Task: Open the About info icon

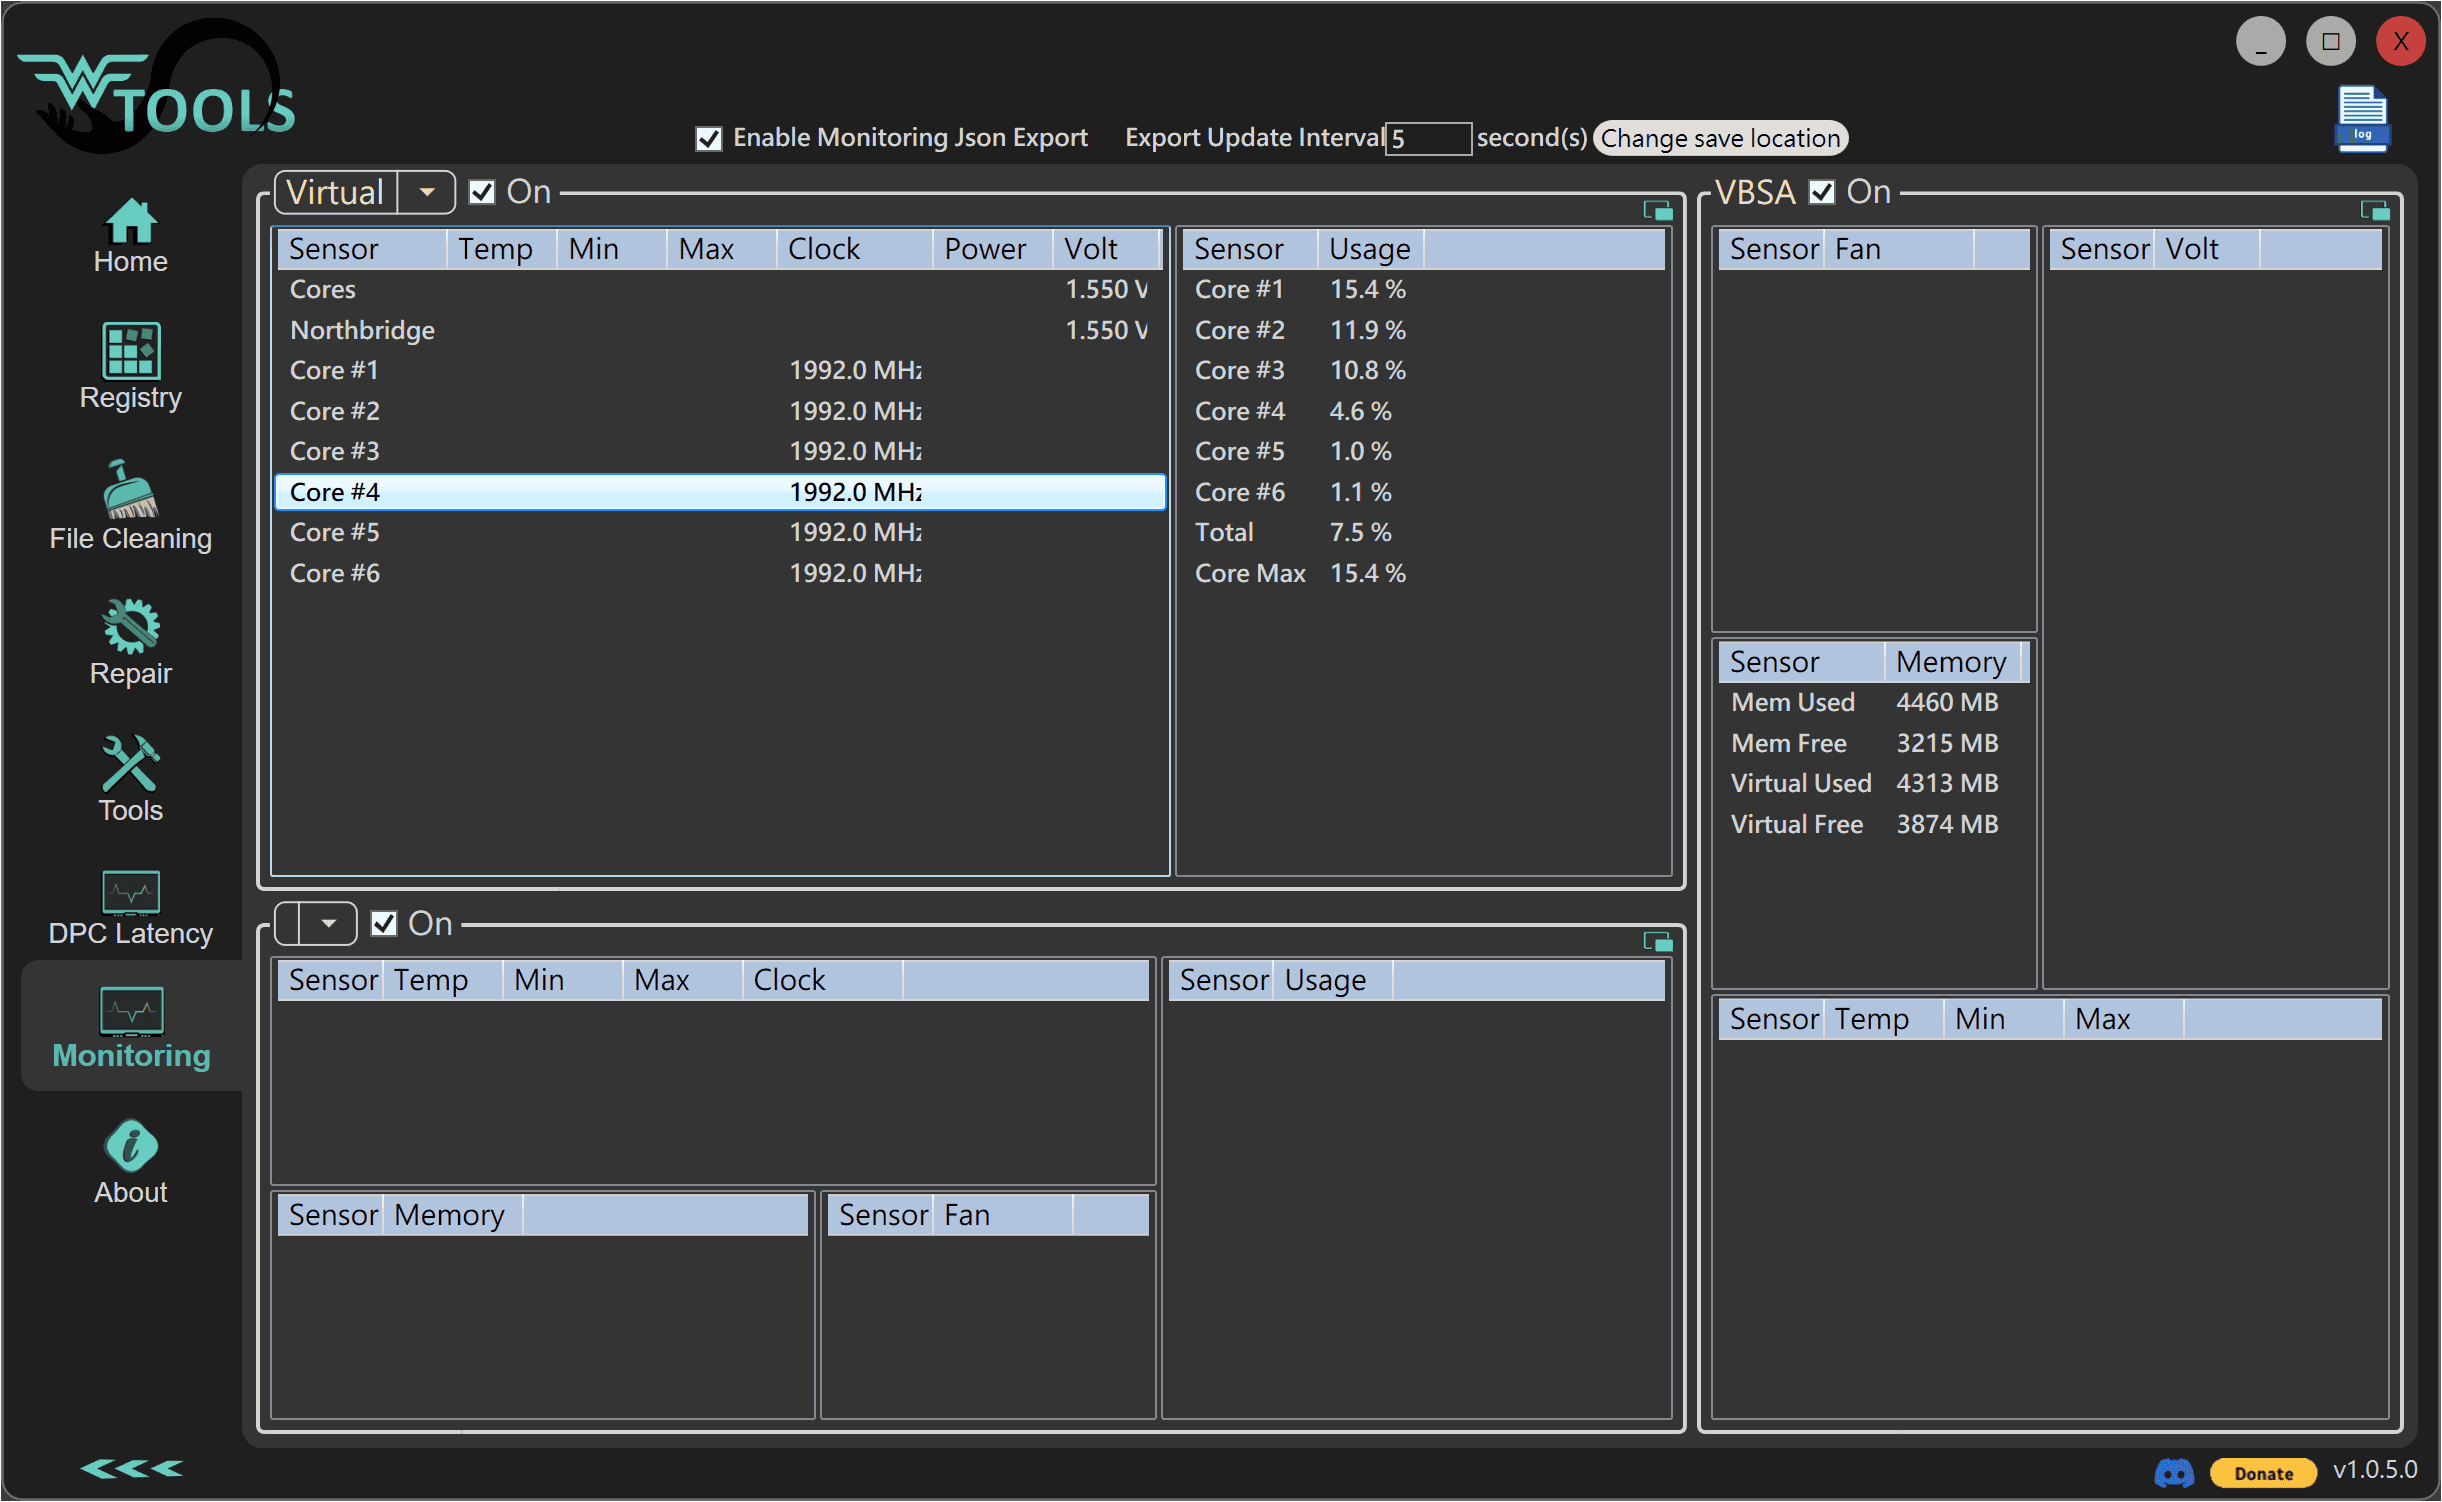Action: point(131,1146)
